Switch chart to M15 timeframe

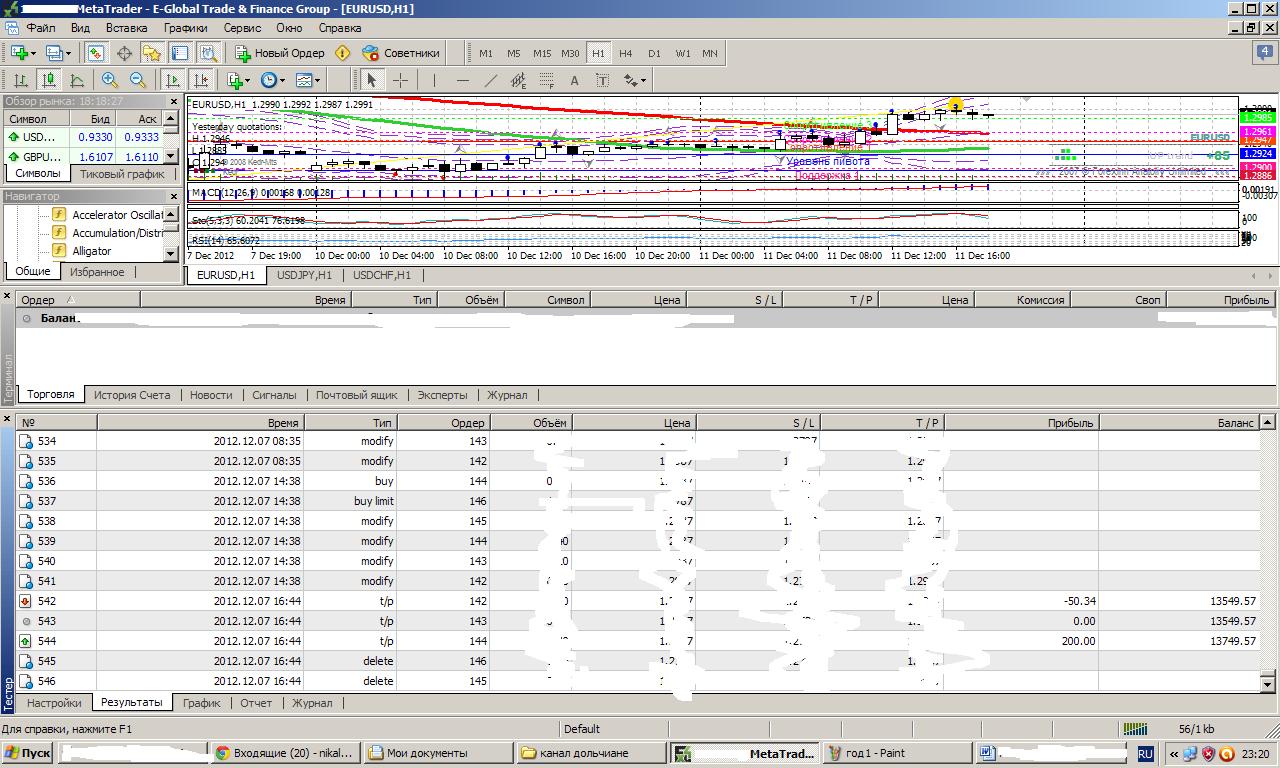[542, 53]
